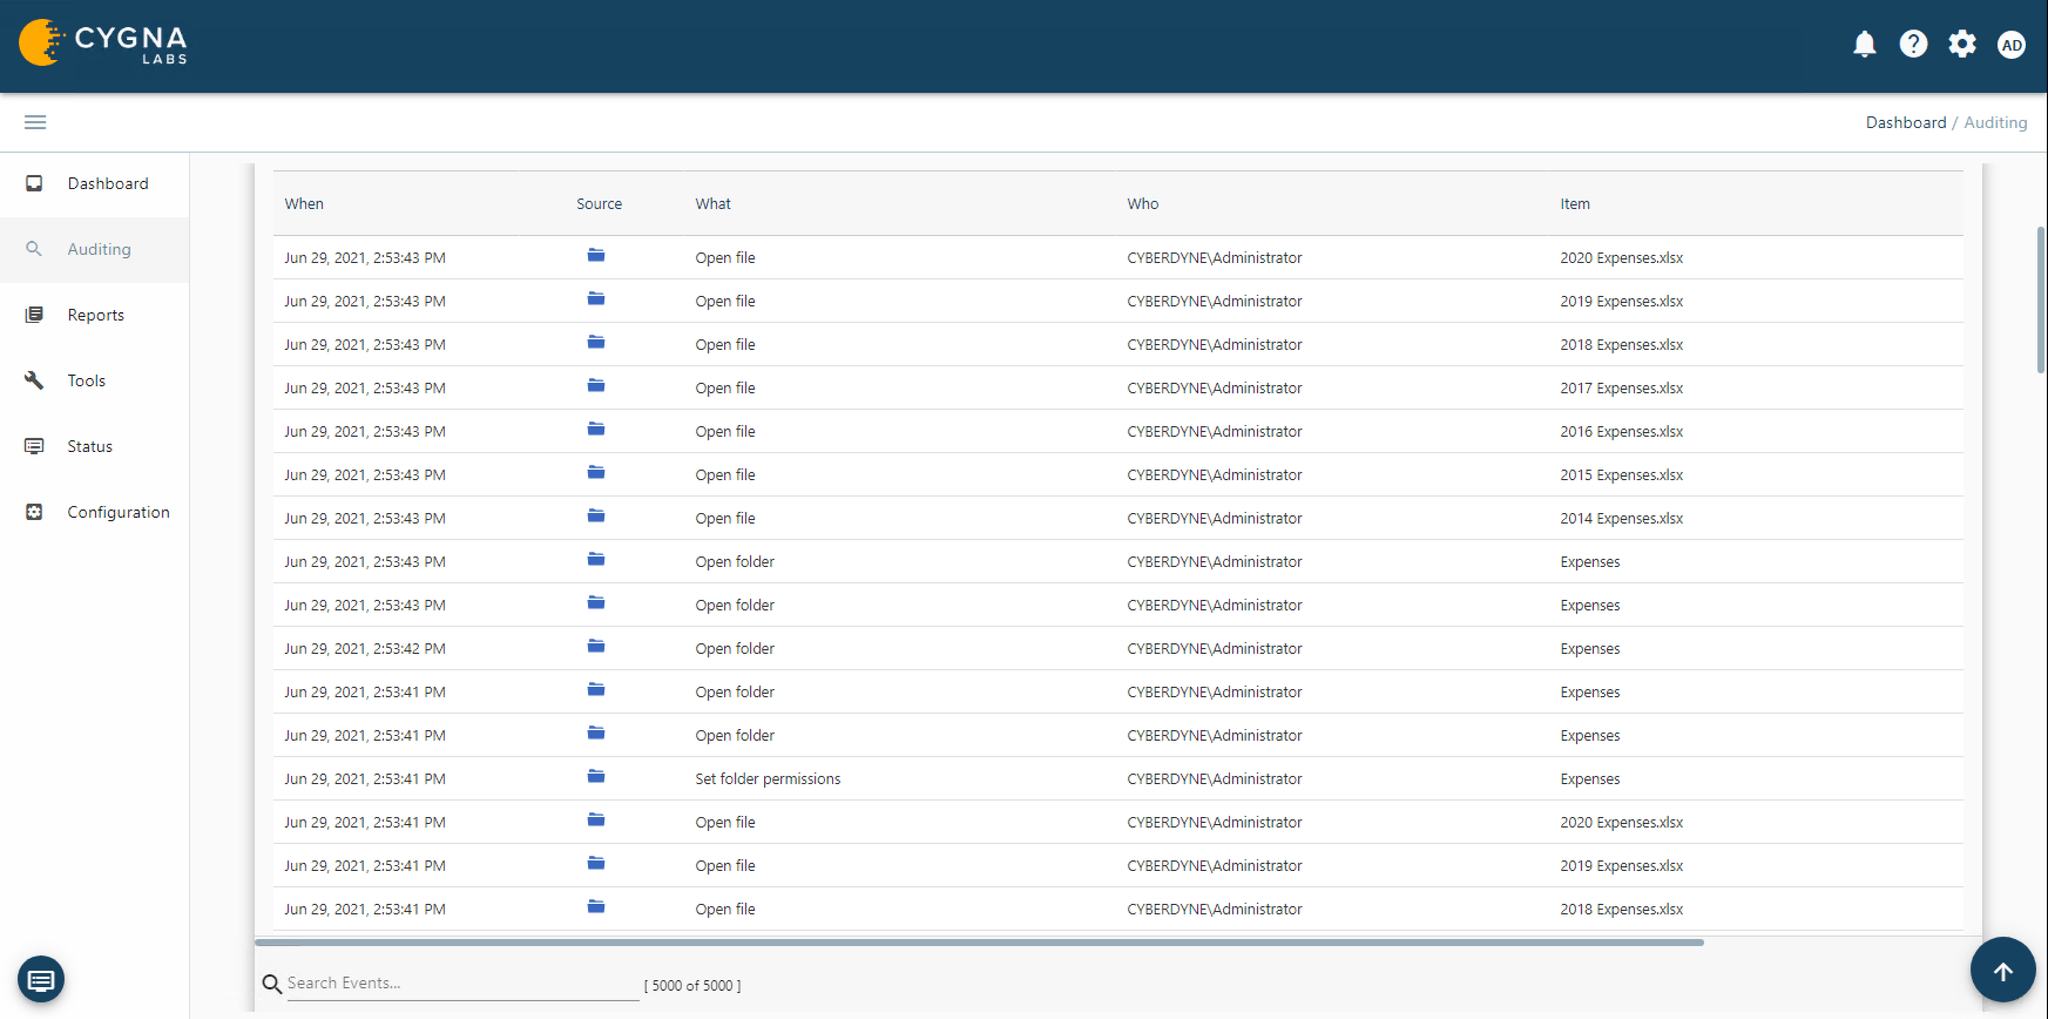
Task: Select the Auditing magnifier icon
Action: [x=34, y=249]
